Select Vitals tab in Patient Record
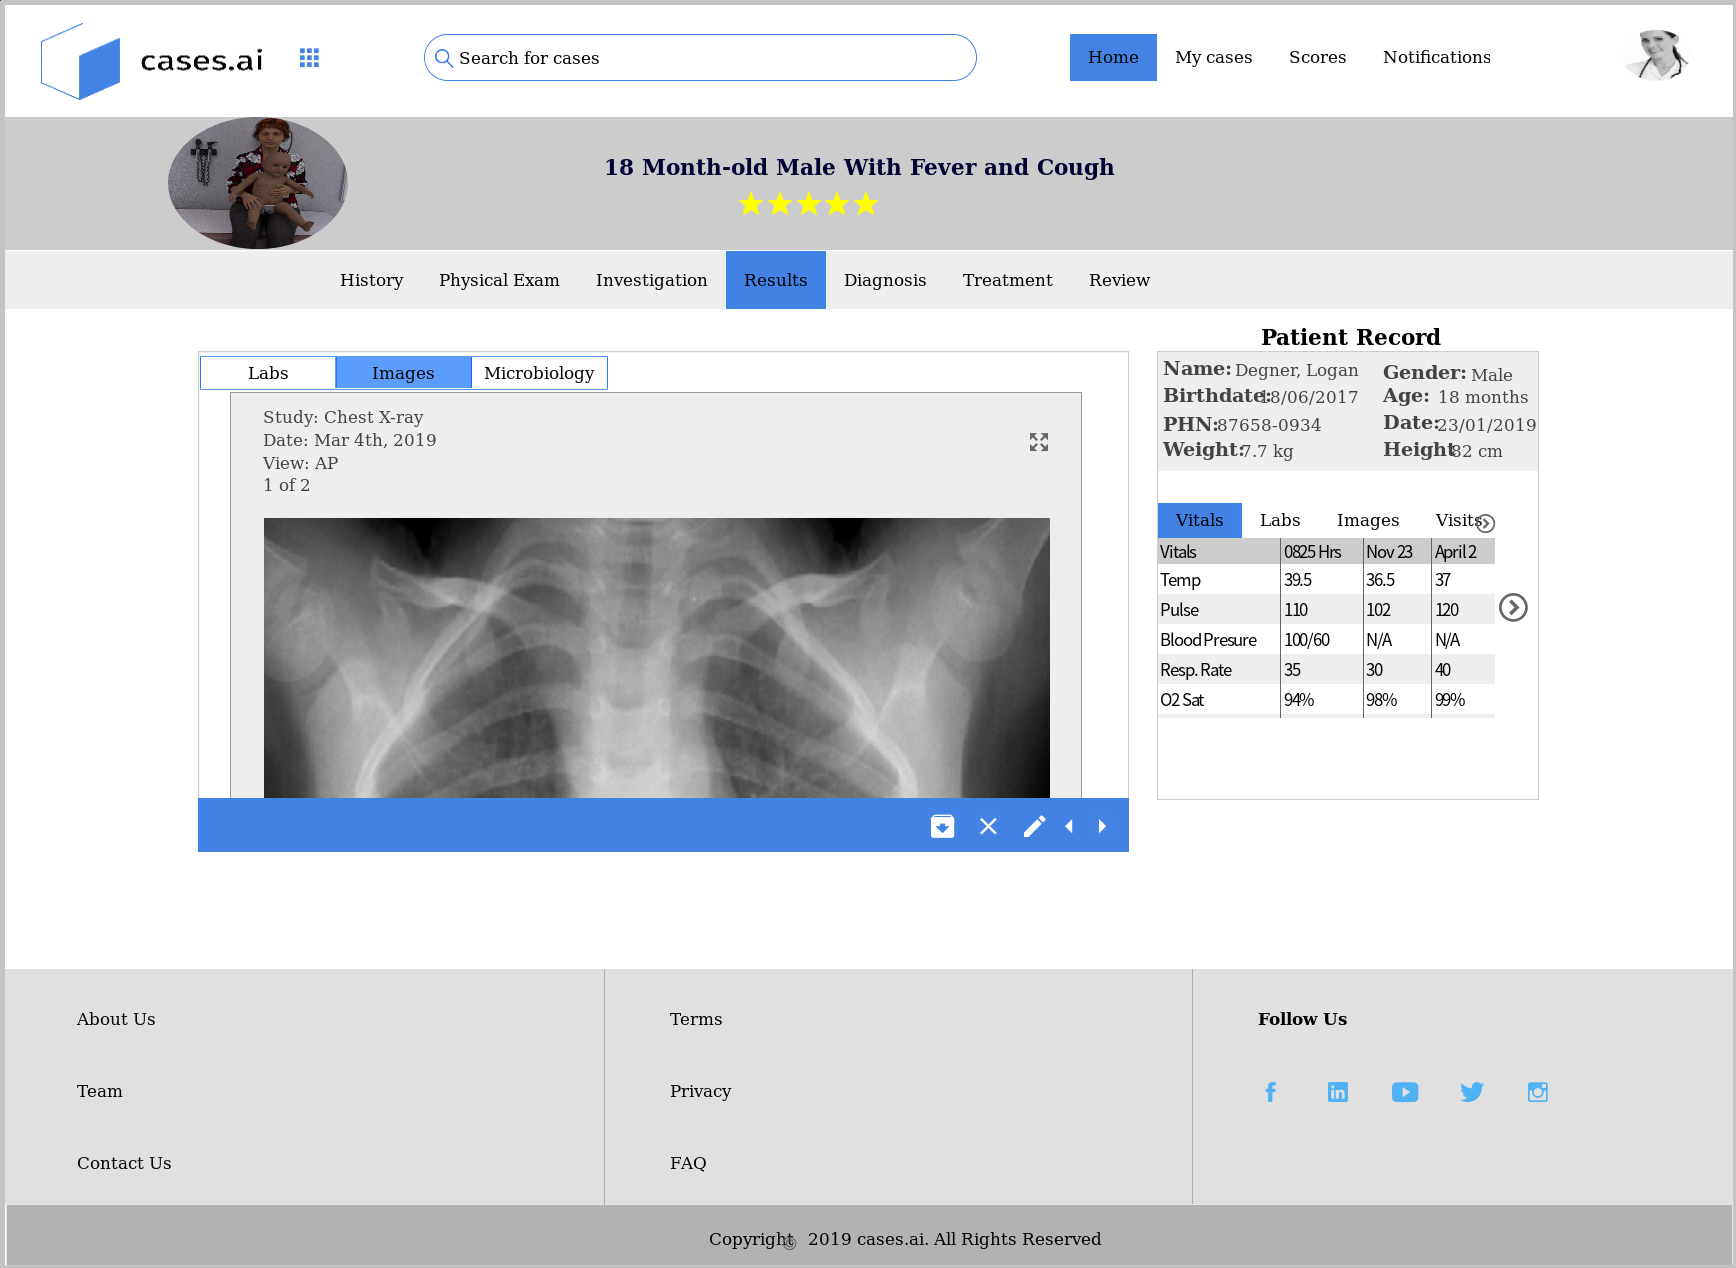Screen dimensions: 1736x1268 coord(1199,520)
